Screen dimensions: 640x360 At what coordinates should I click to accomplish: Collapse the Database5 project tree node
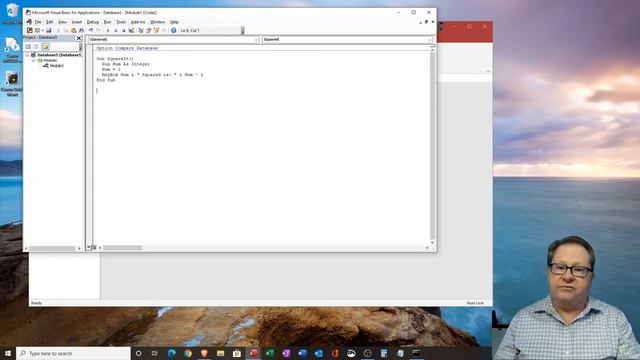pos(28,55)
